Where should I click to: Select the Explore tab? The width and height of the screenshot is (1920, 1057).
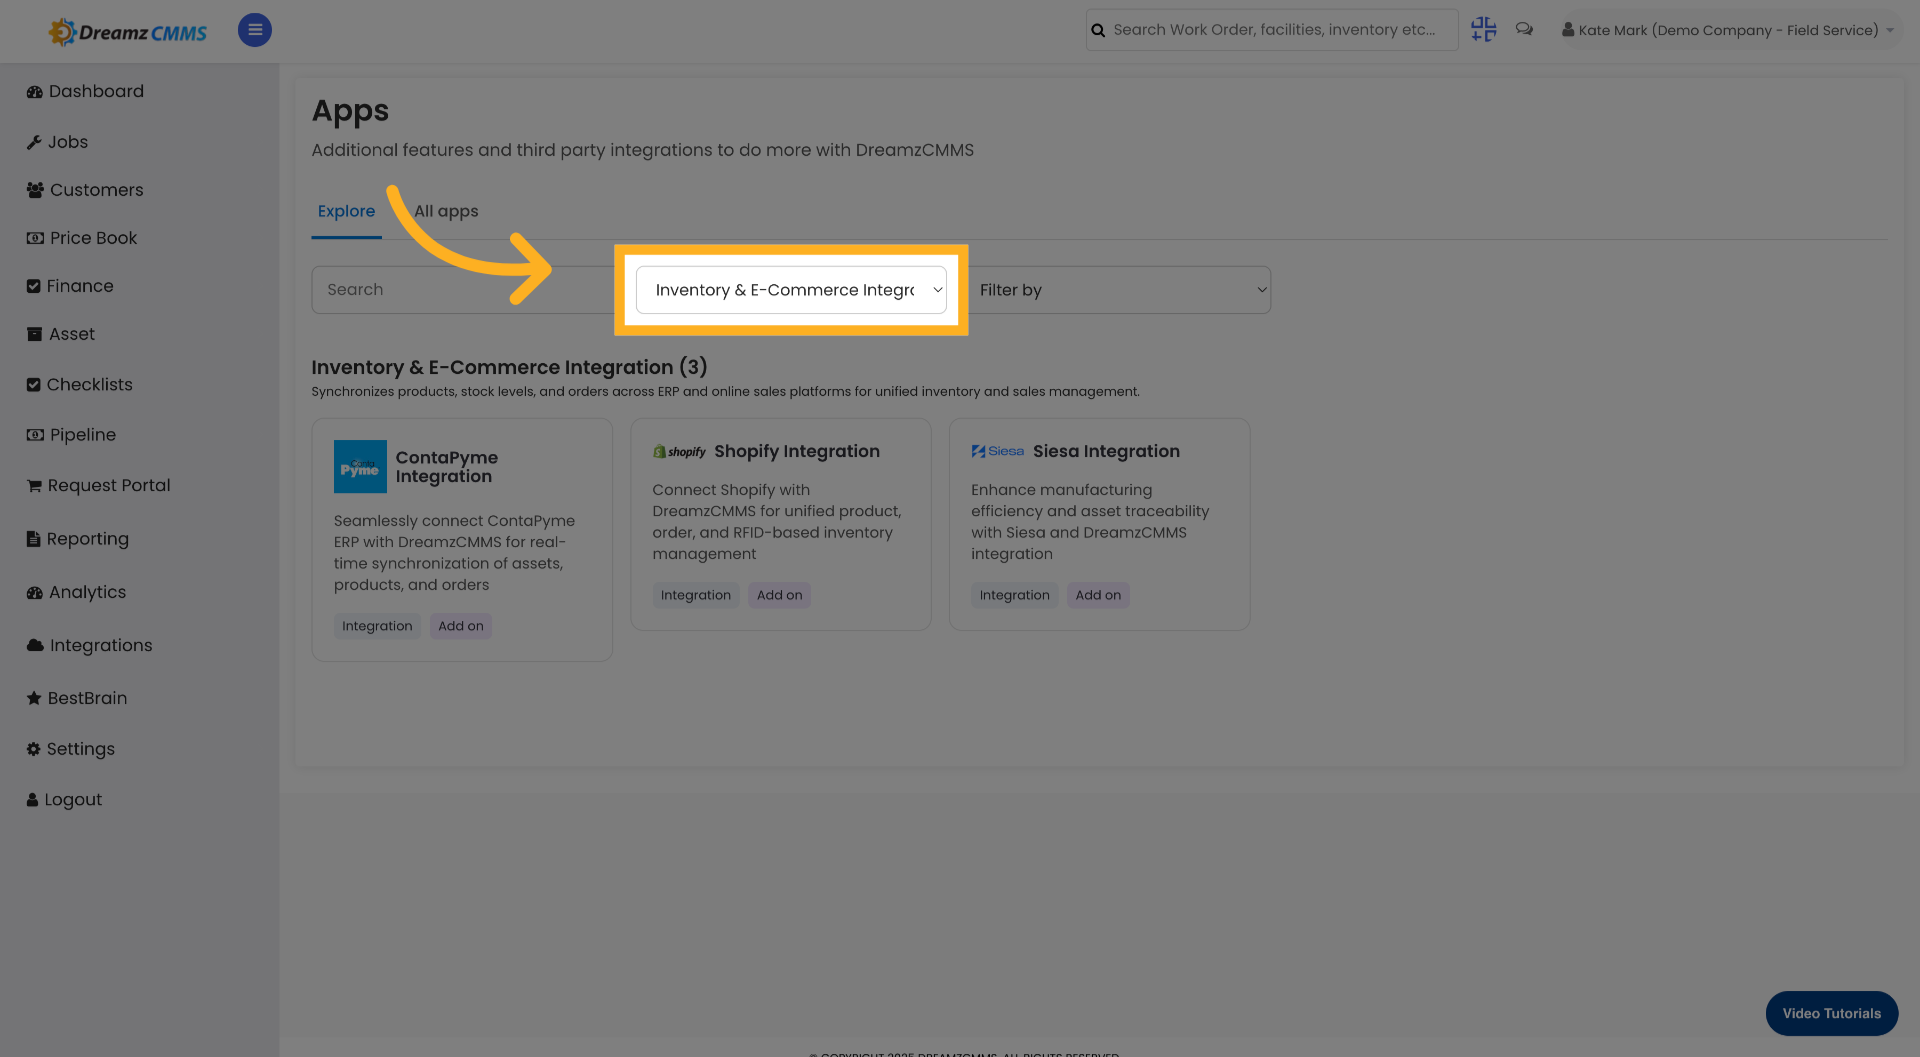coord(346,211)
